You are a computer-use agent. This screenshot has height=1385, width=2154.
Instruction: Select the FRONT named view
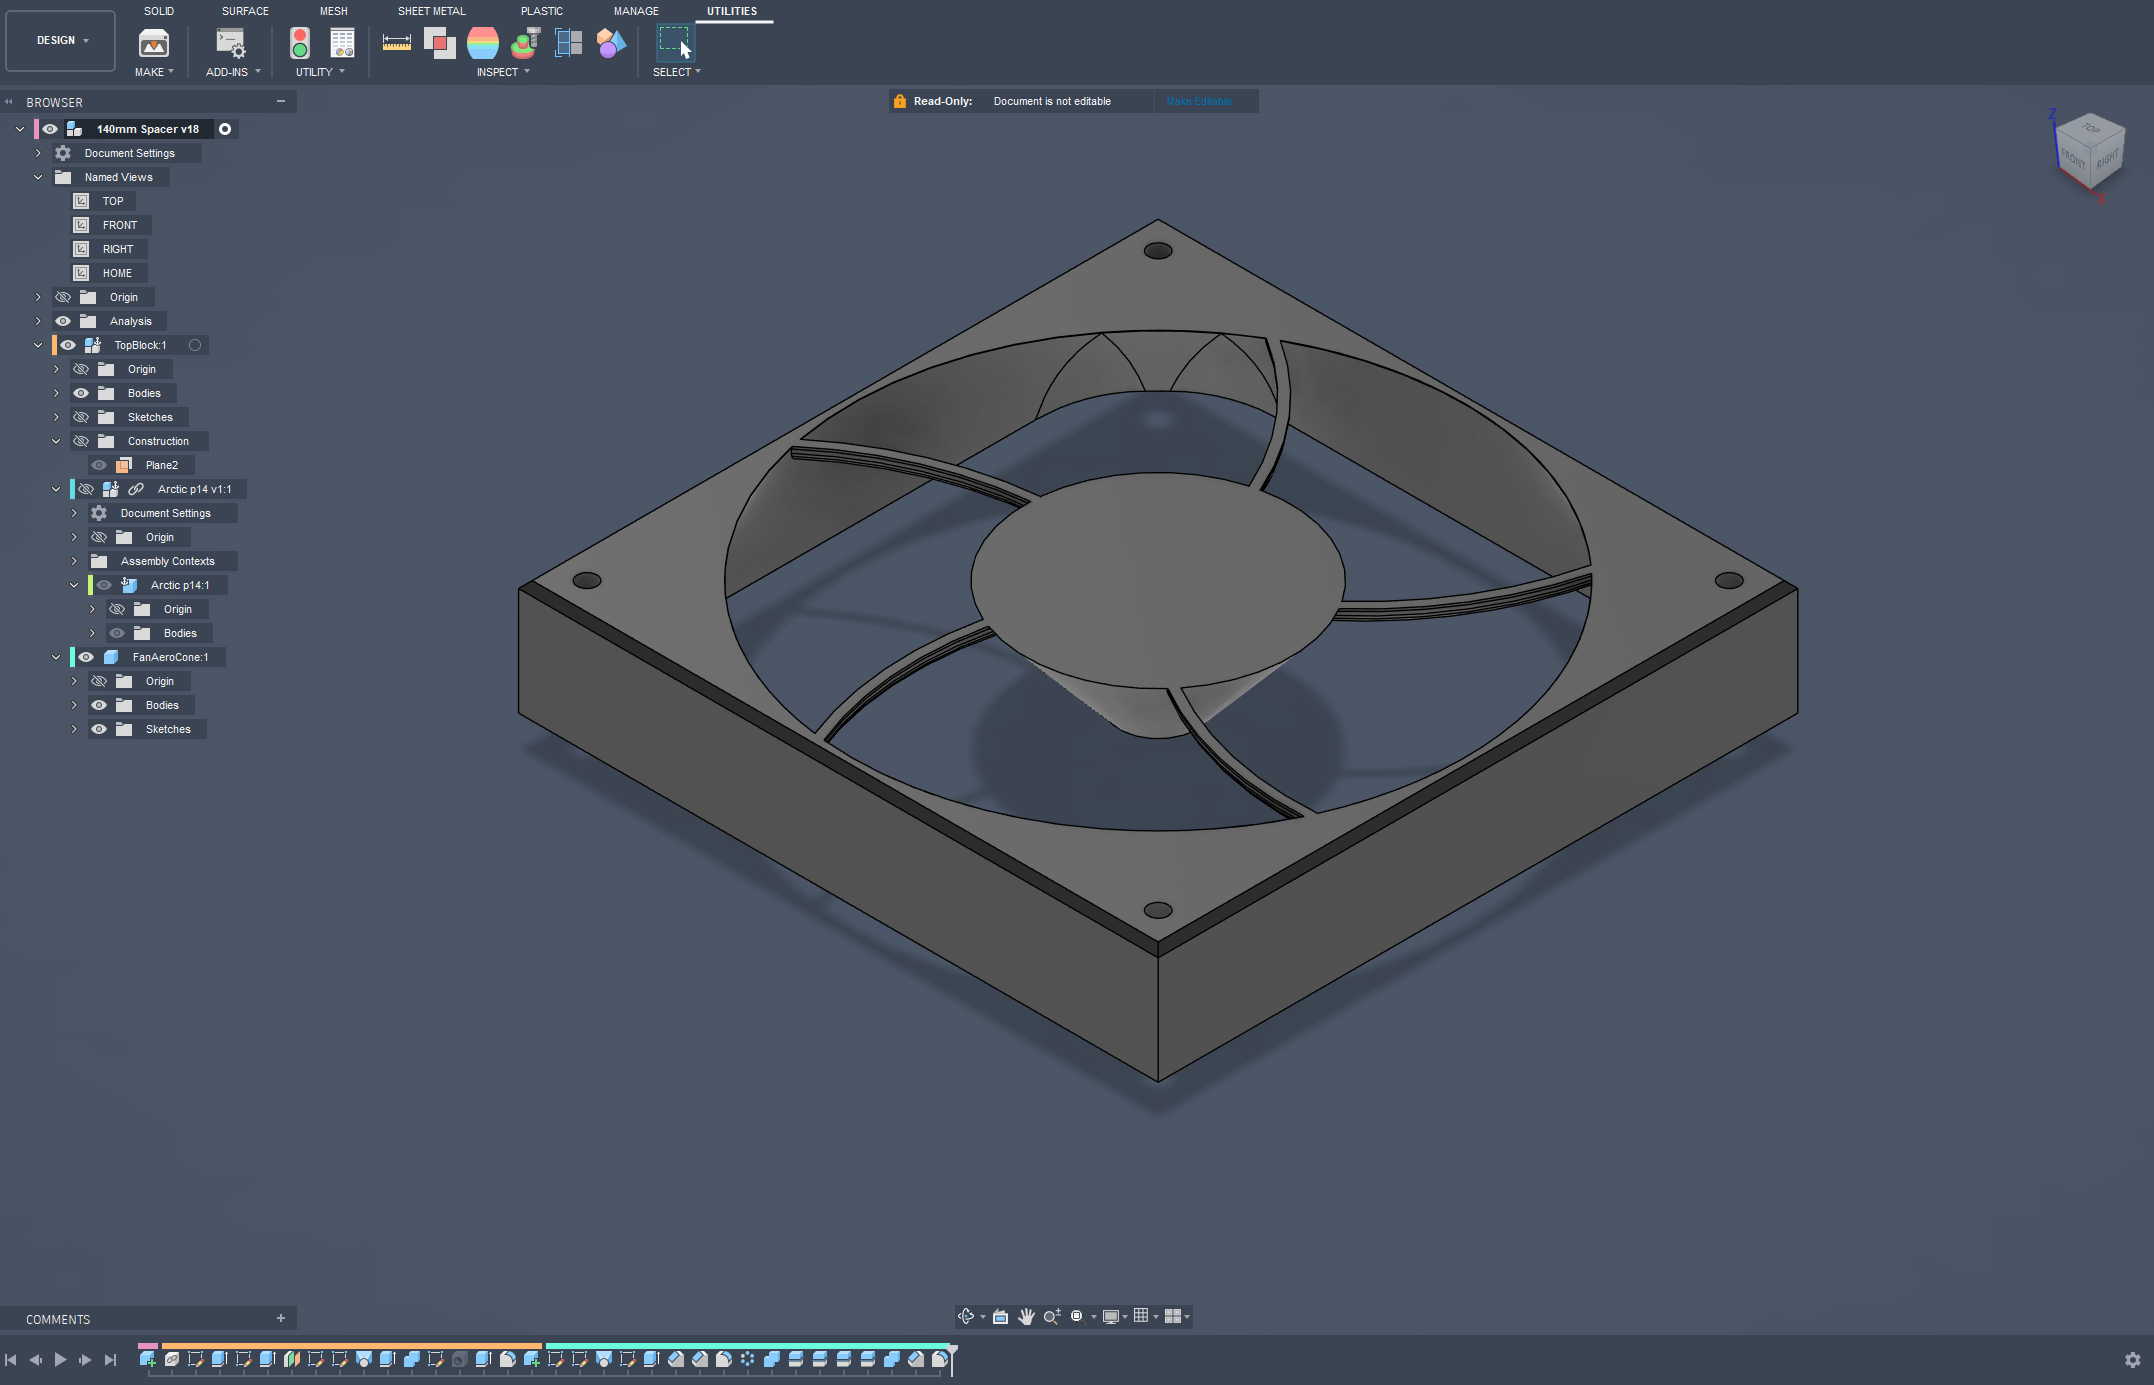(119, 225)
